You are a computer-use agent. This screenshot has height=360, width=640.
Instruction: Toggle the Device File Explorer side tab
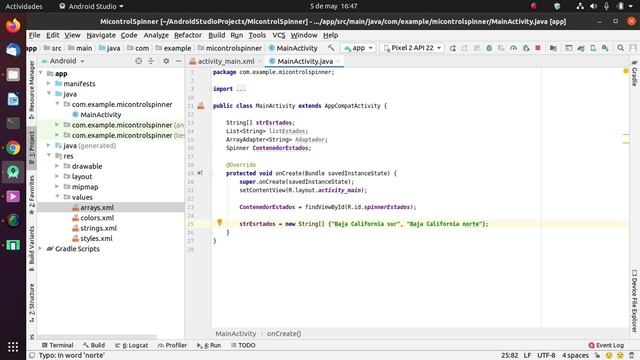coord(634,300)
